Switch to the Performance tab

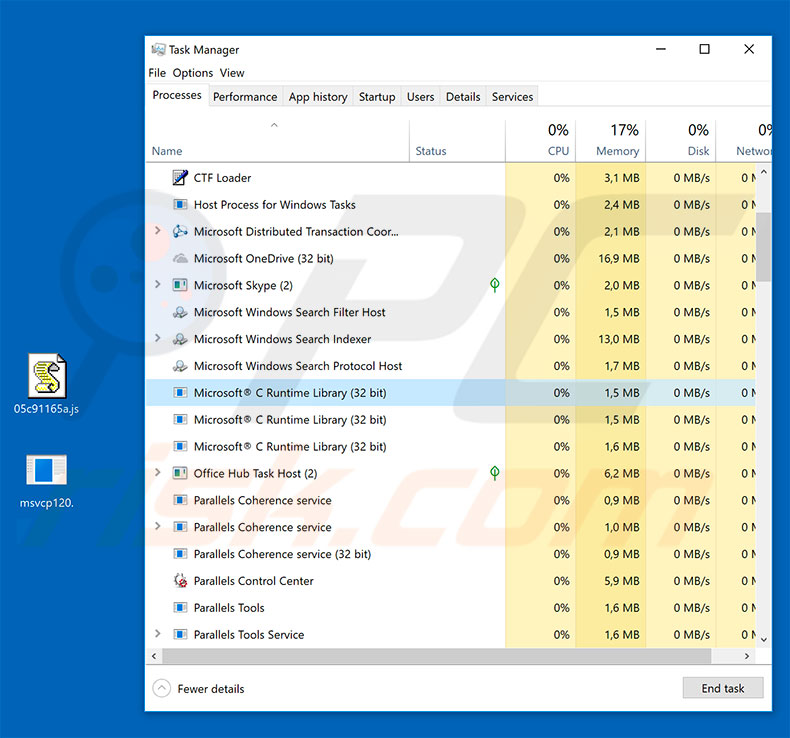245,97
